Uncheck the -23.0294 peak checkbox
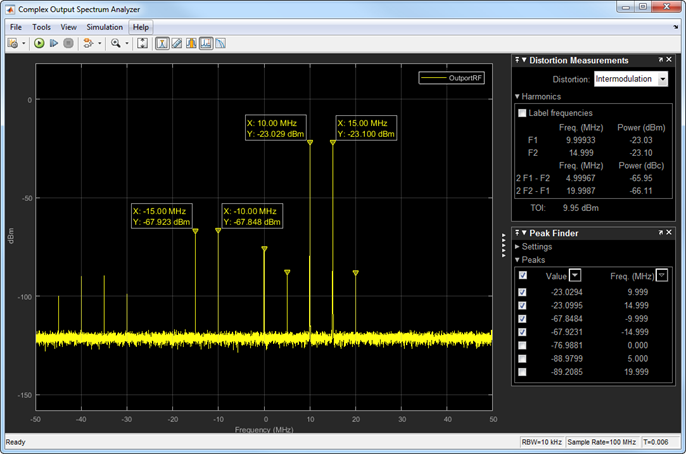Image resolution: width=686 pixels, height=454 pixels. coord(522,292)
